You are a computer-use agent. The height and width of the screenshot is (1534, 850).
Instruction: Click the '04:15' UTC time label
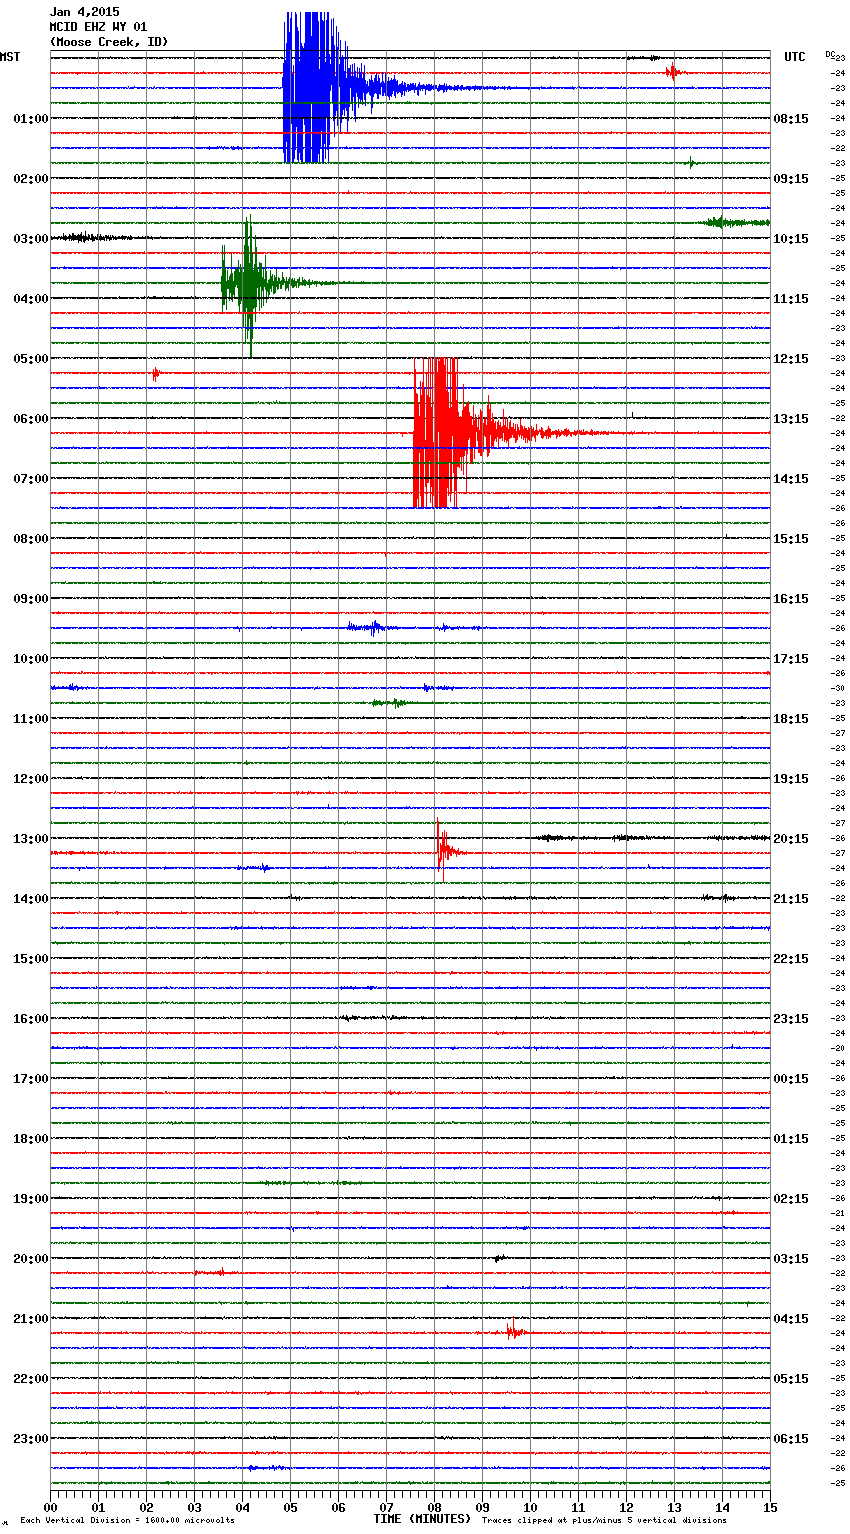(791, 1319)
